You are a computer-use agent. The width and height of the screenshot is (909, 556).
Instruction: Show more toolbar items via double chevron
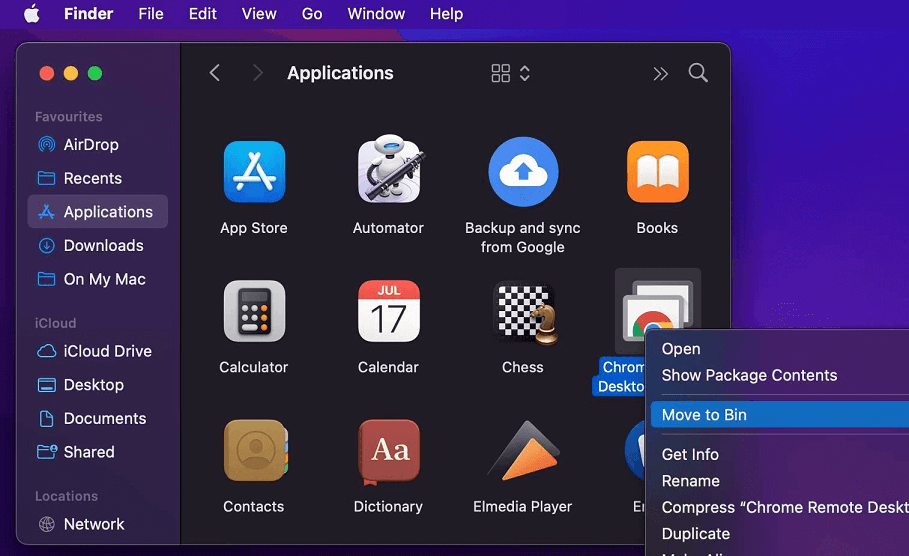coord(660,74)
